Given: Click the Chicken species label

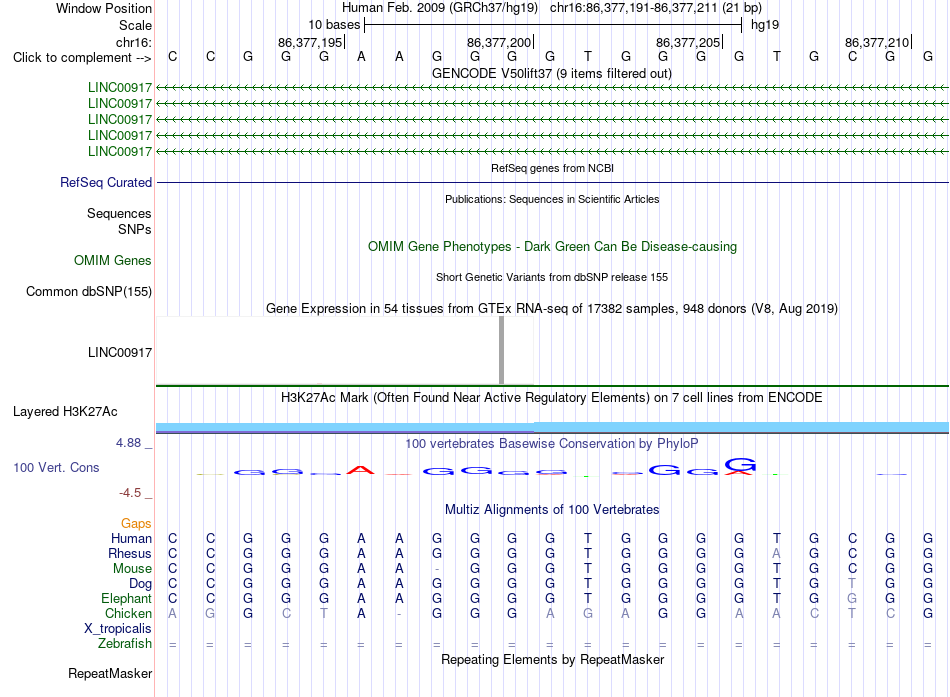Looking at the screenshot, I should pos(128,613).
